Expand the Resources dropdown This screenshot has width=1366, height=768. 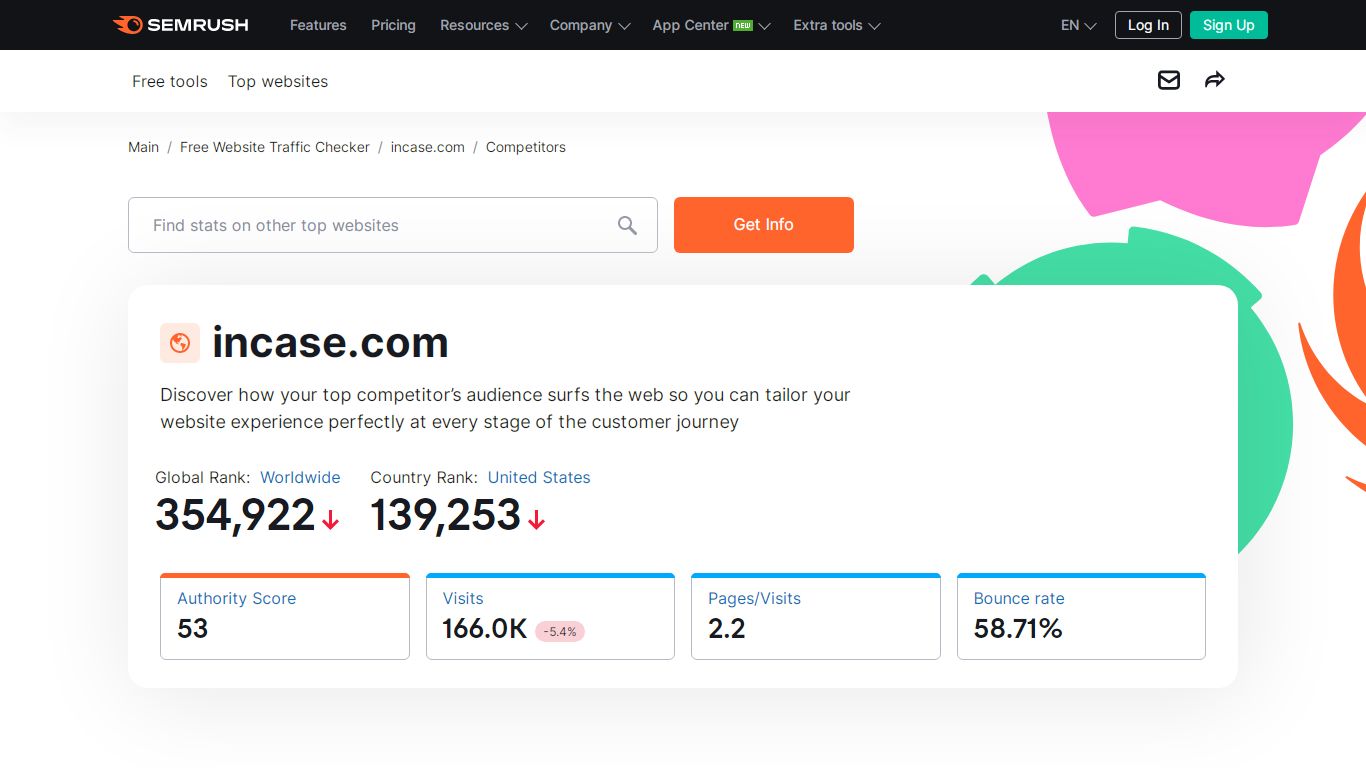click(x=483, y=25)
